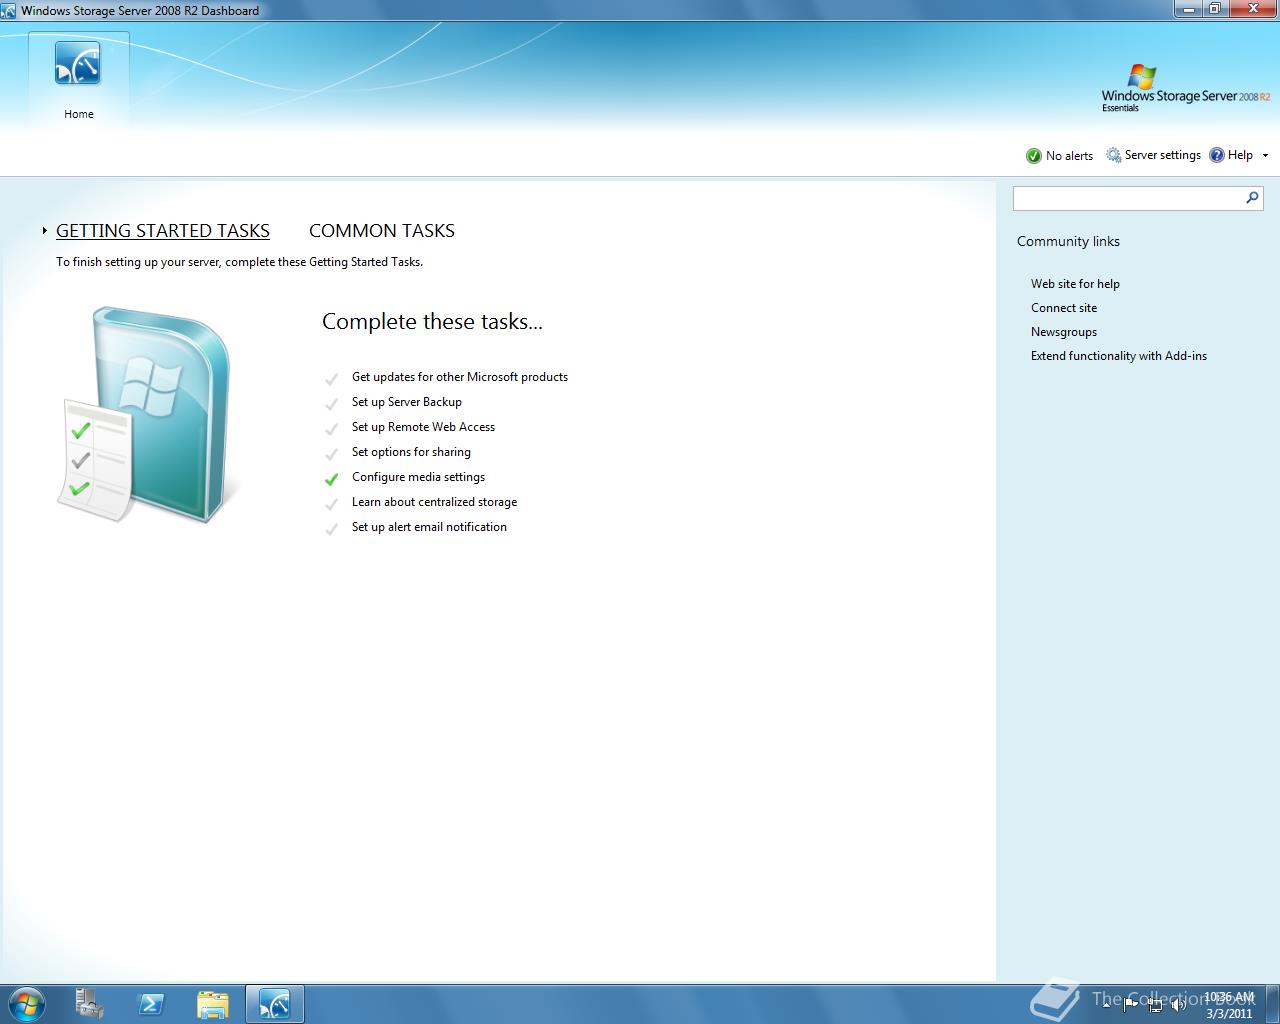1280x1024 pixels.
Task: Switch to Common Tasks tab
Action: pos(382,231)
